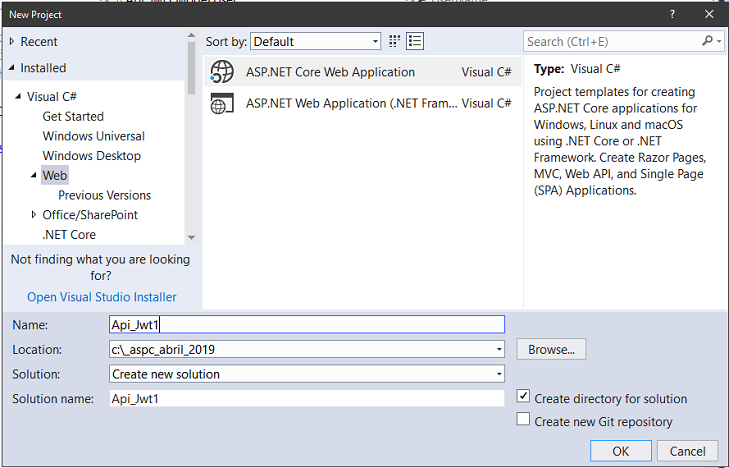Click the Installed section label

[x=43, y=68]
